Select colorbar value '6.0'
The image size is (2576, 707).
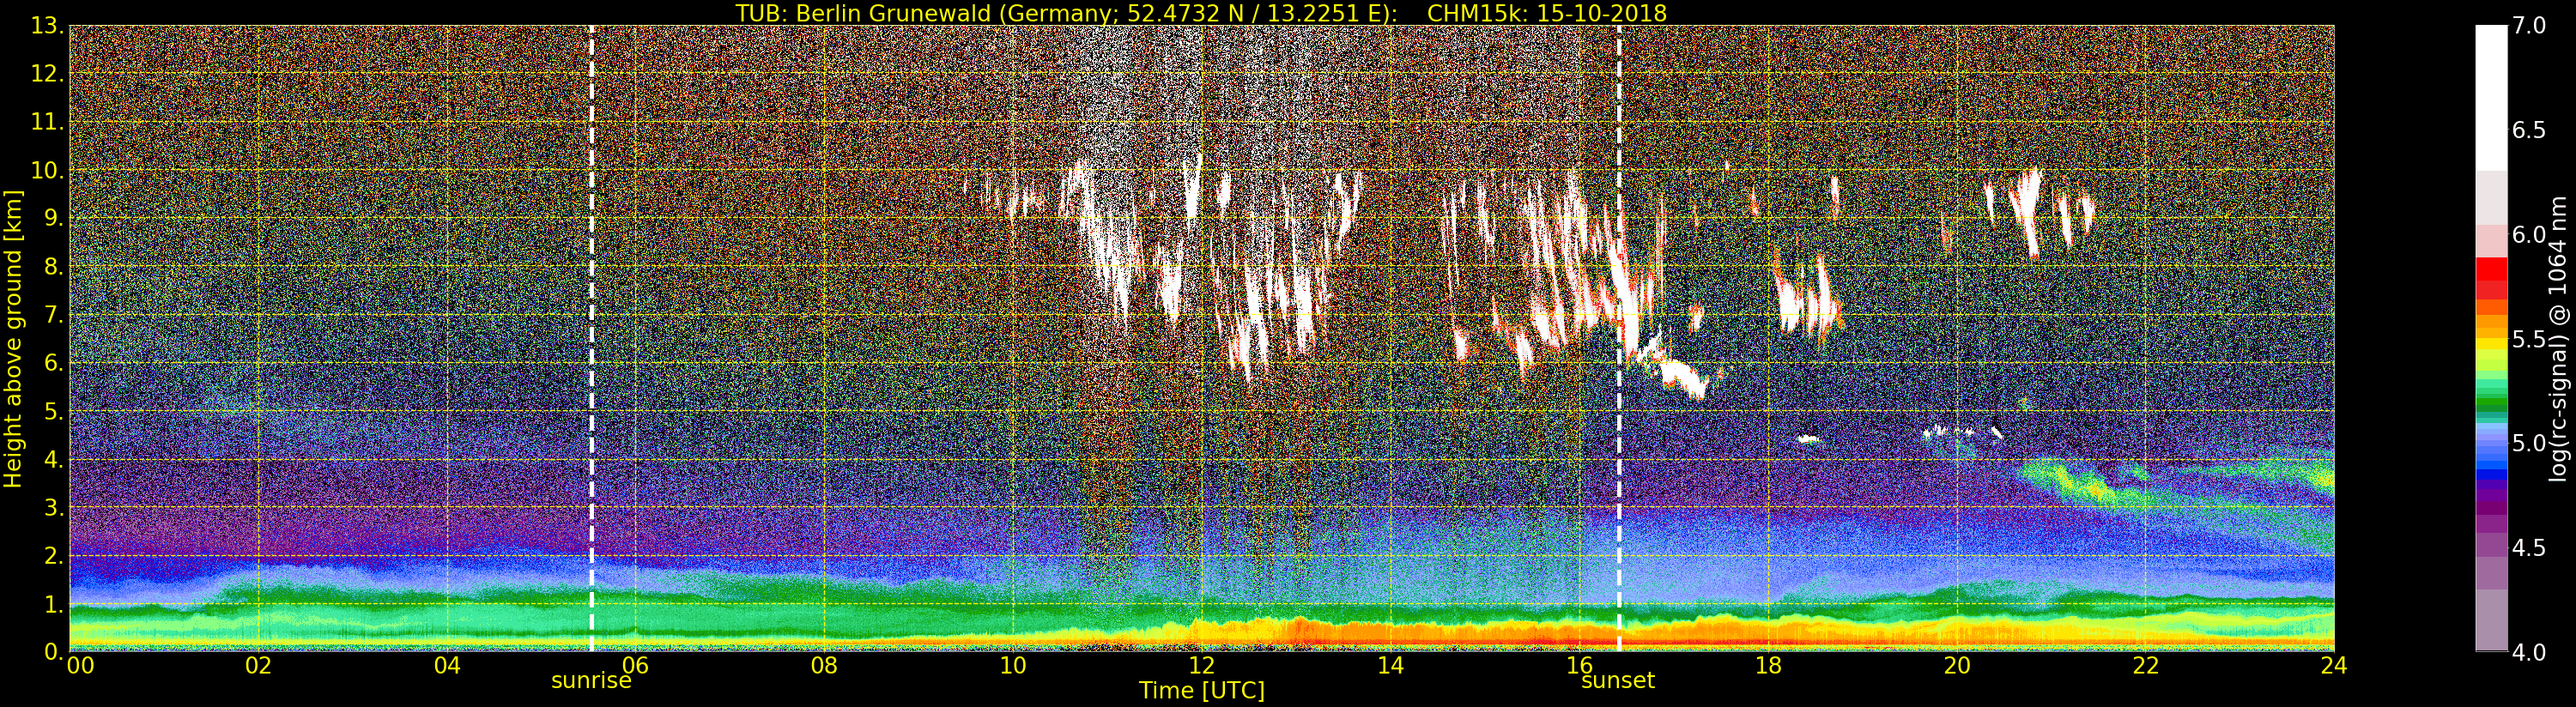2529,234
